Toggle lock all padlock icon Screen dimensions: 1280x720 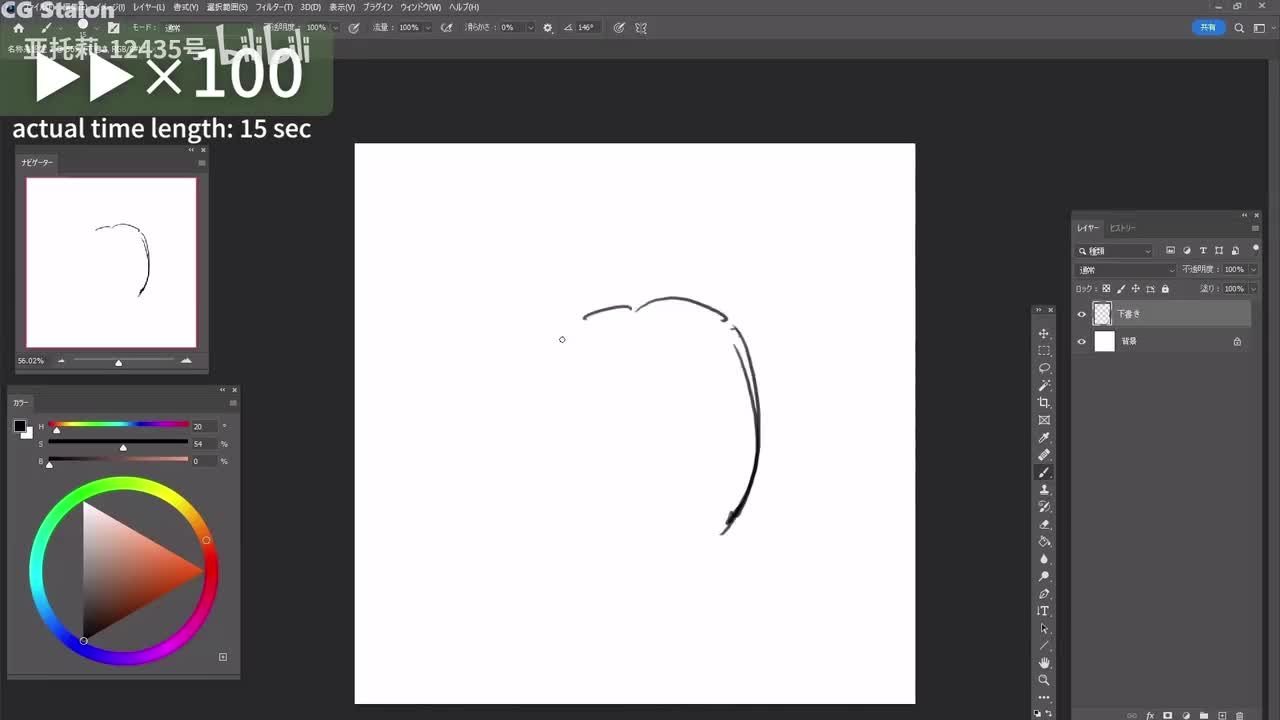(1165, 289)
